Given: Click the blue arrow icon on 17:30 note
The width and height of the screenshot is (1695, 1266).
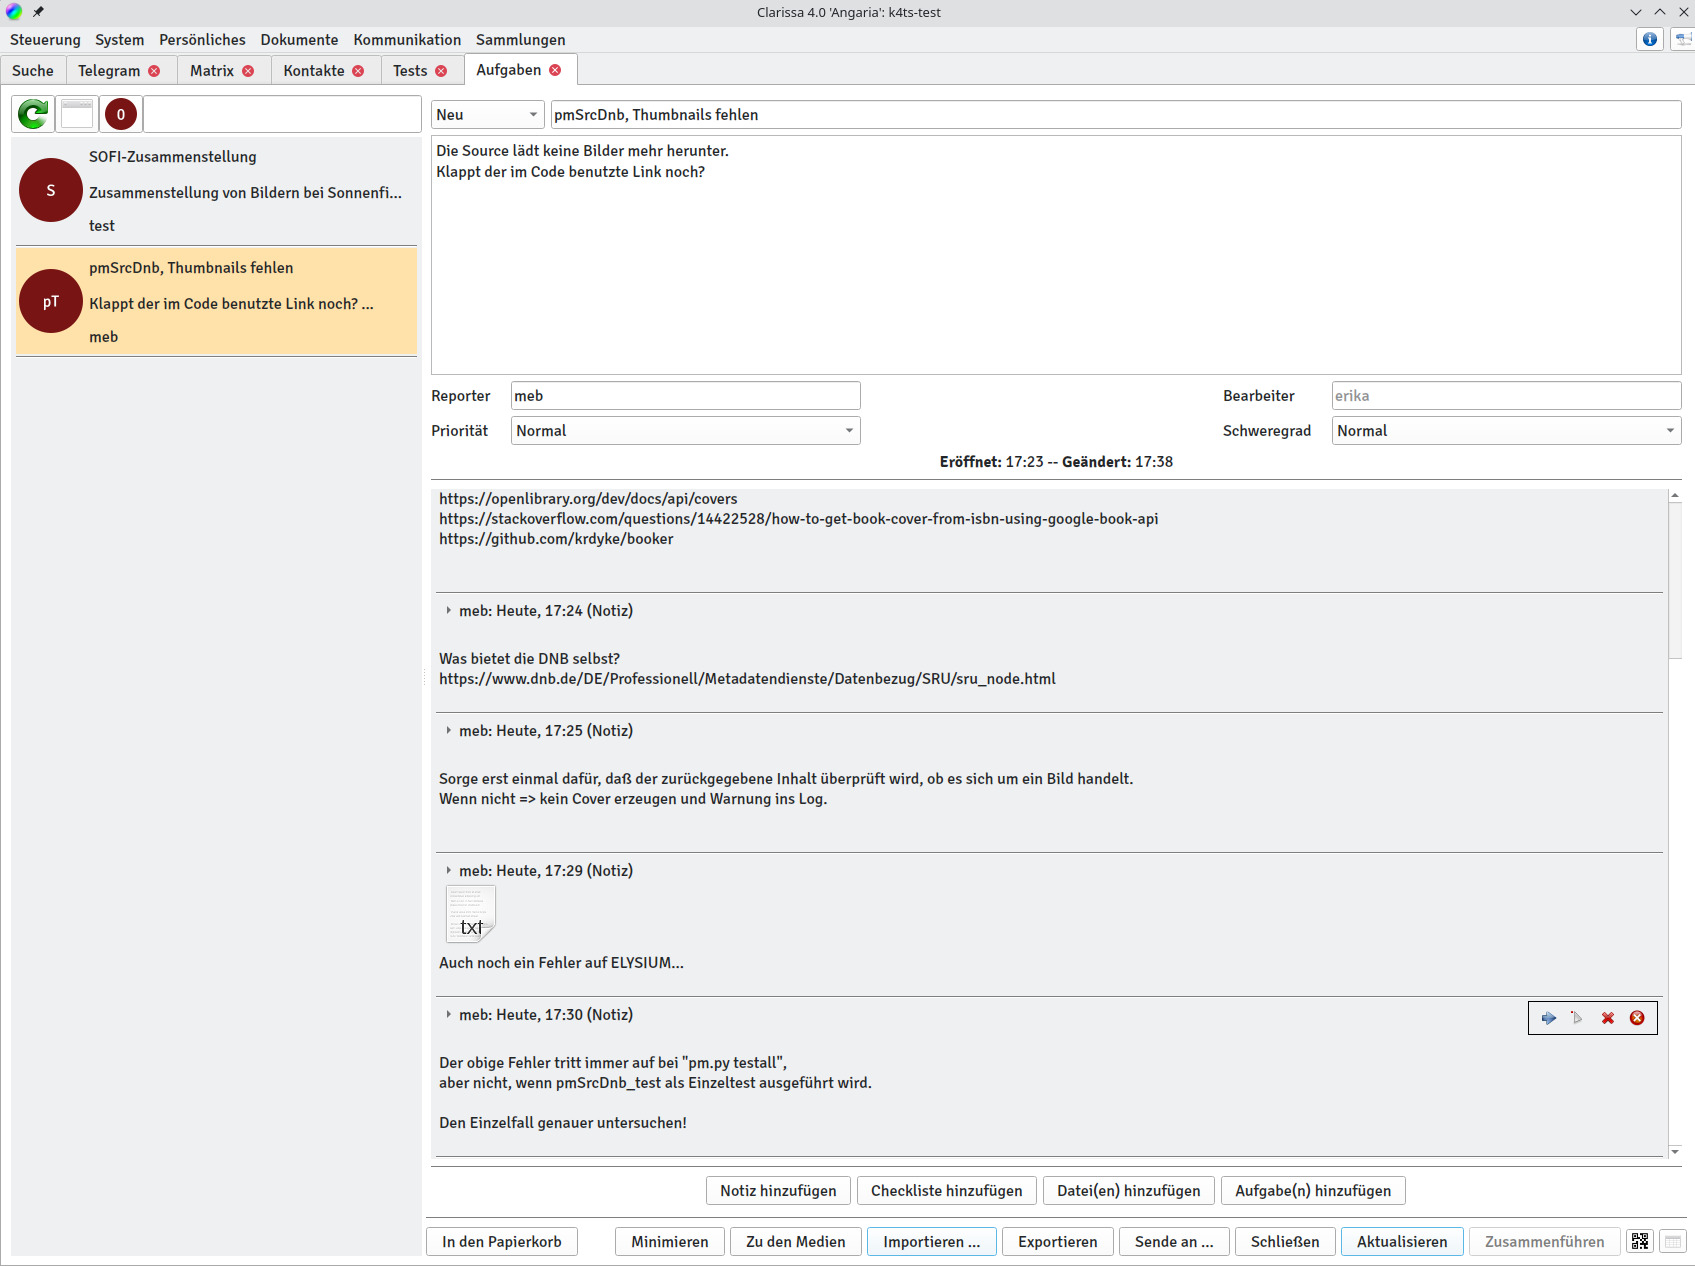Looking at the screenshot, I should pos(1549,1018).
